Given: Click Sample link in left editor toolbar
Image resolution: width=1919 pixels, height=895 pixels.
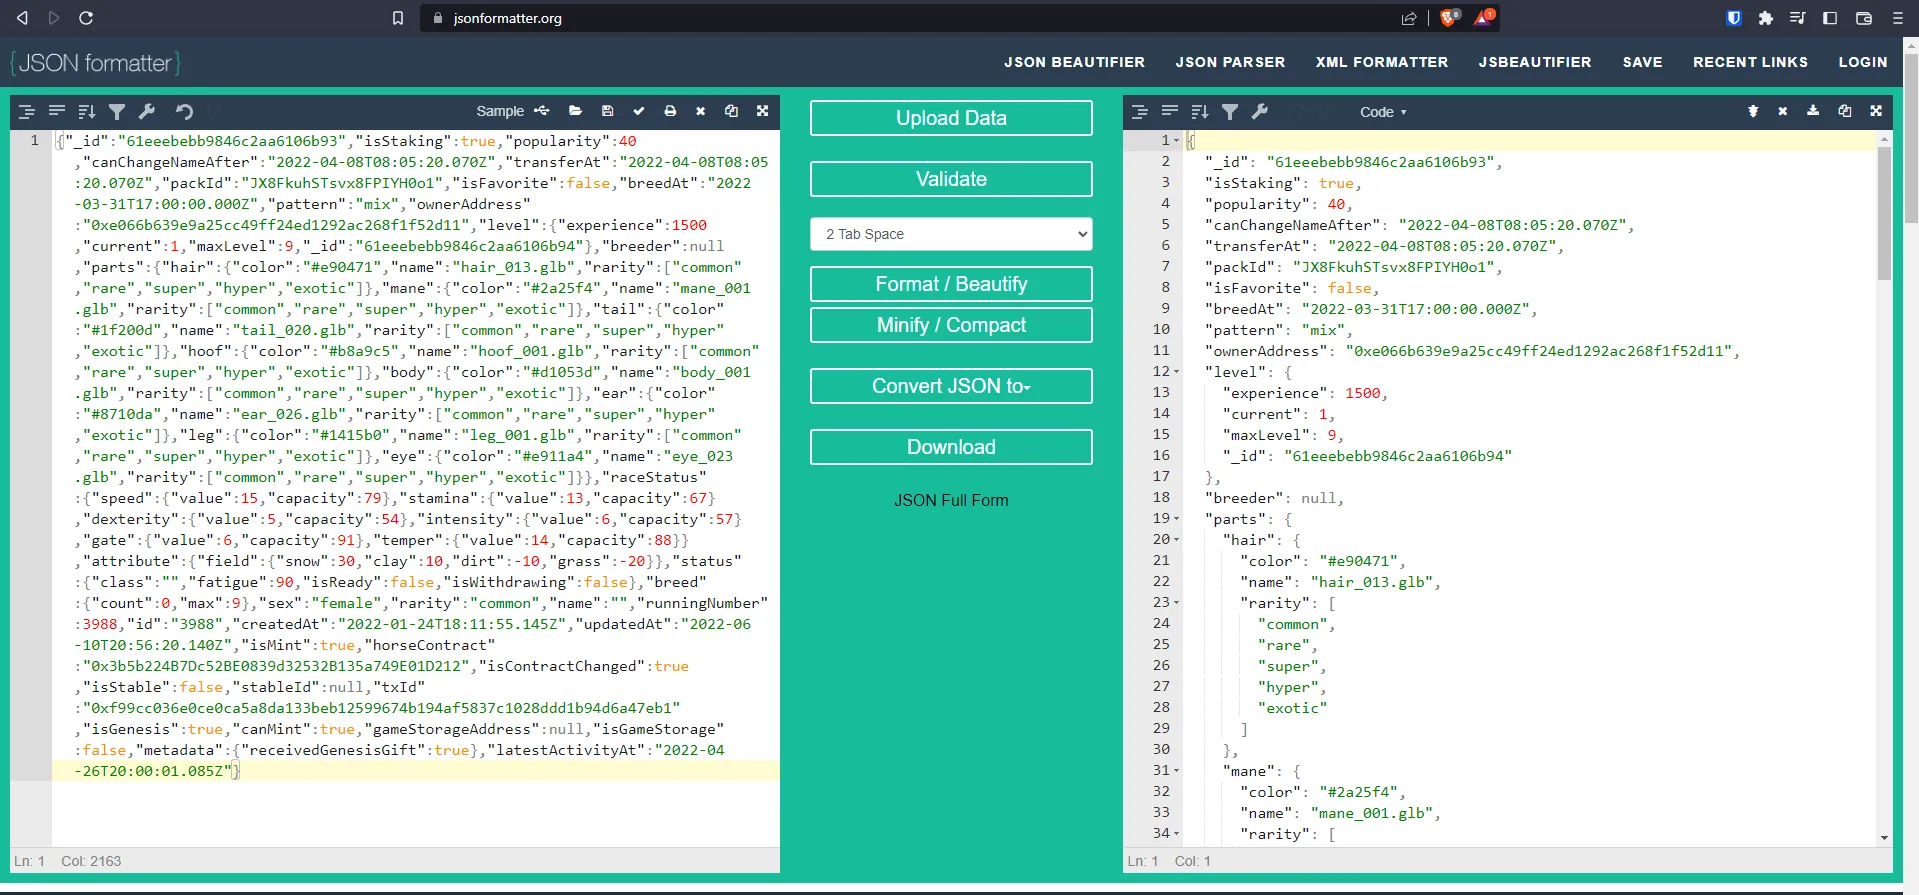Looking at the screenshot, I should tap(500, 111).
